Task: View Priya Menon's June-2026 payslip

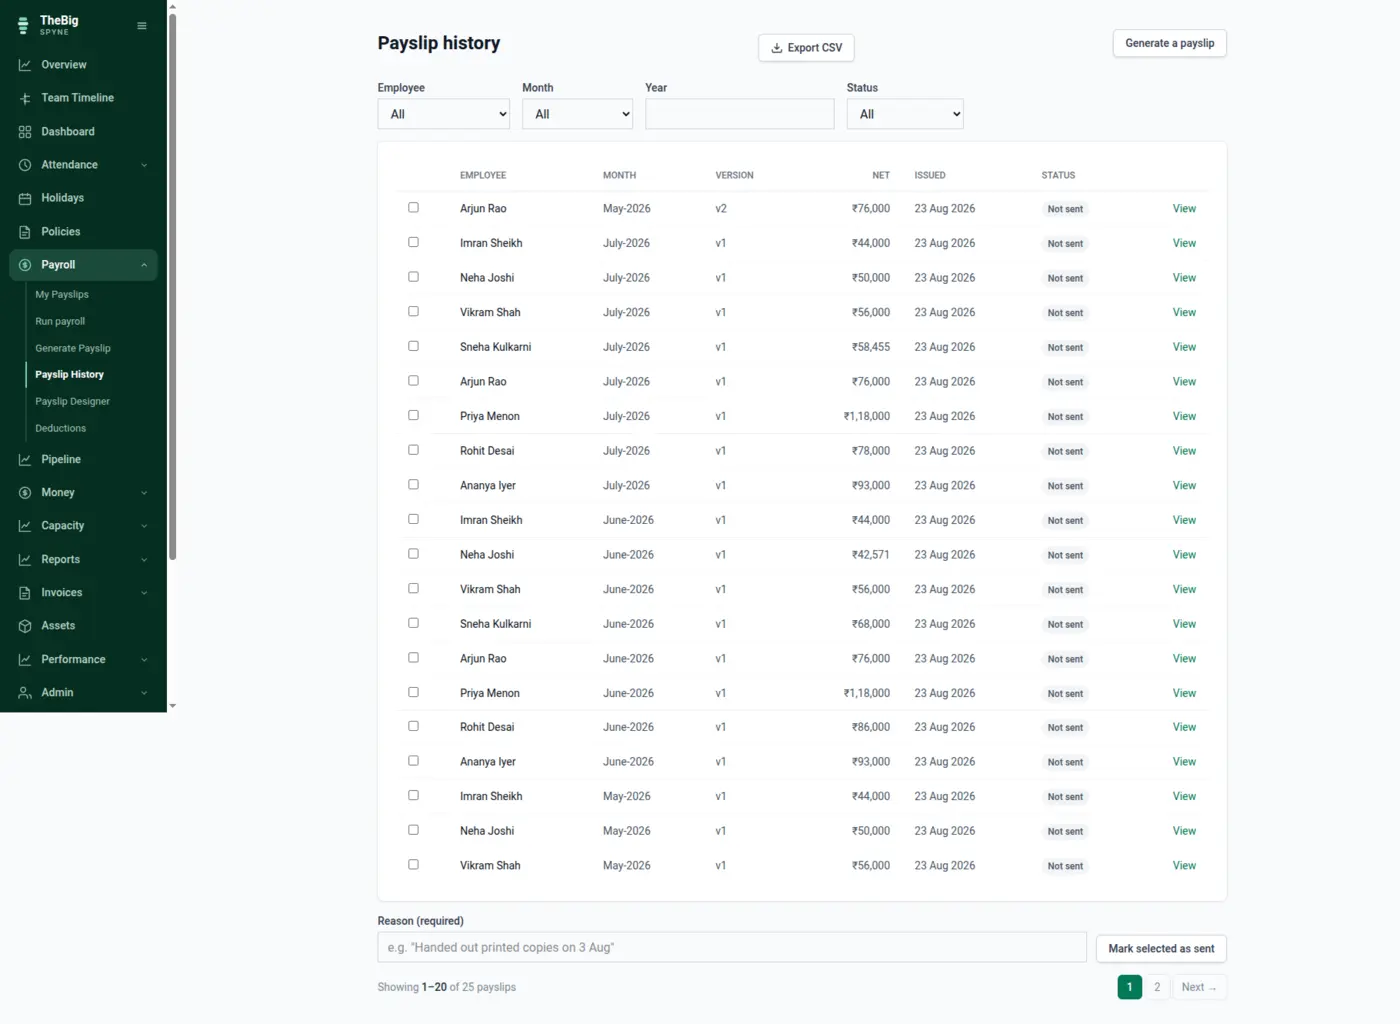Action: pyautogui.click(x=1184, y=693)
